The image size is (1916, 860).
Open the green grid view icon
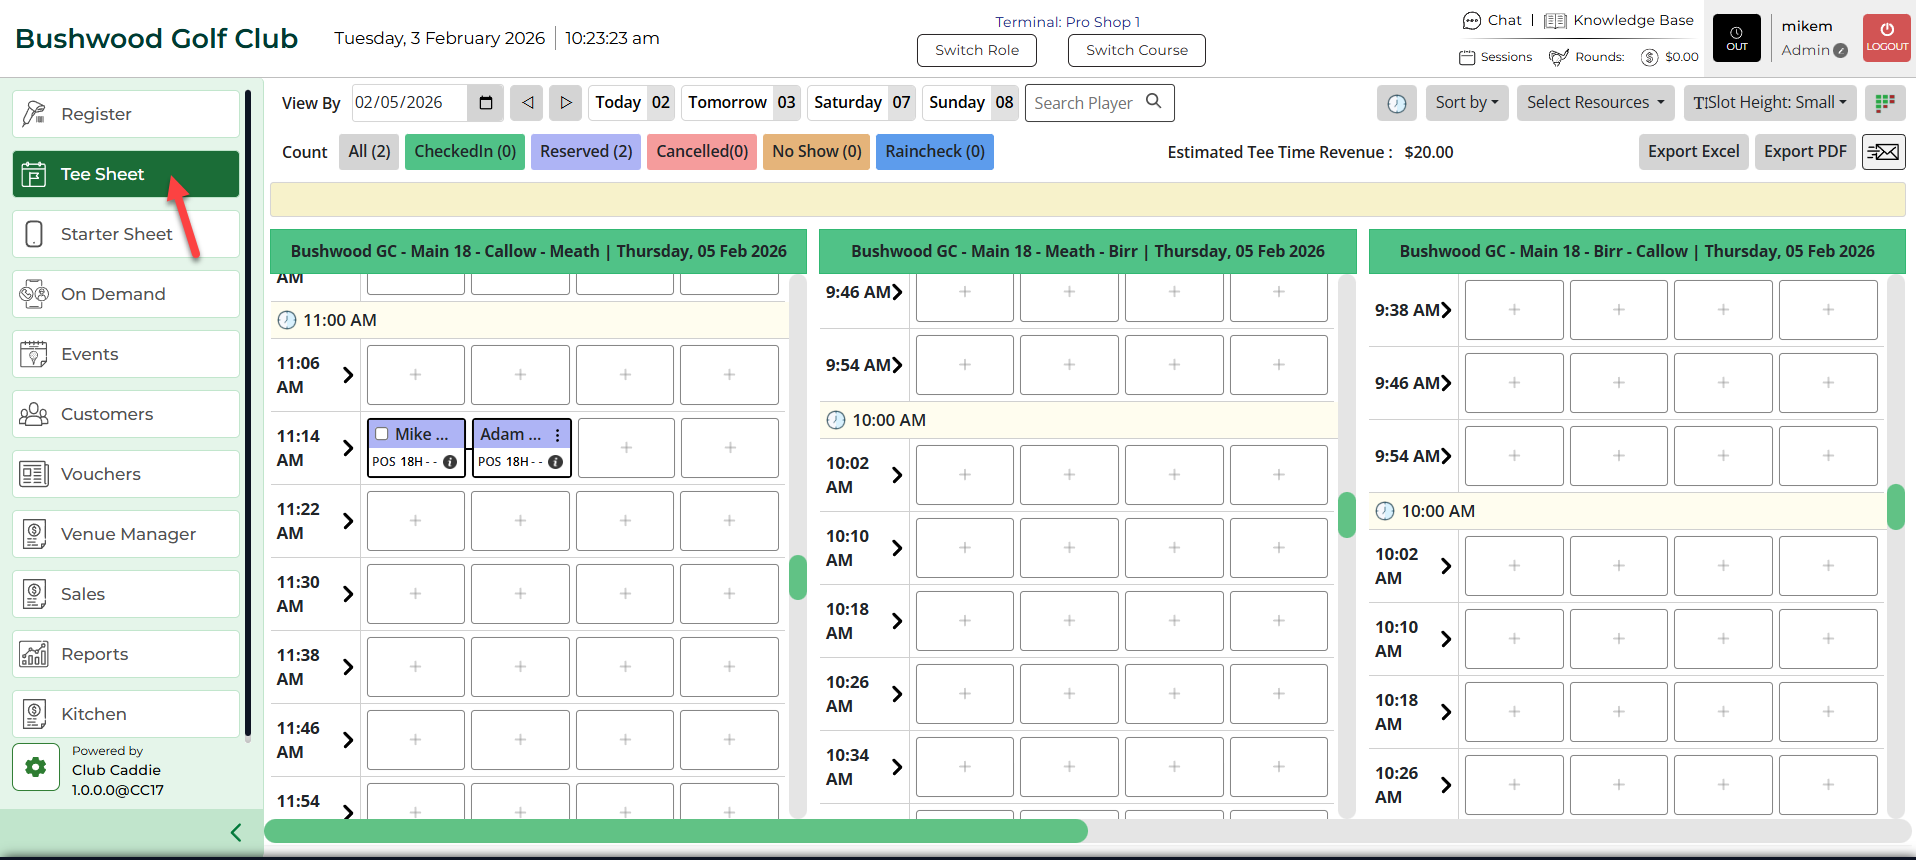pos(1885,103)
